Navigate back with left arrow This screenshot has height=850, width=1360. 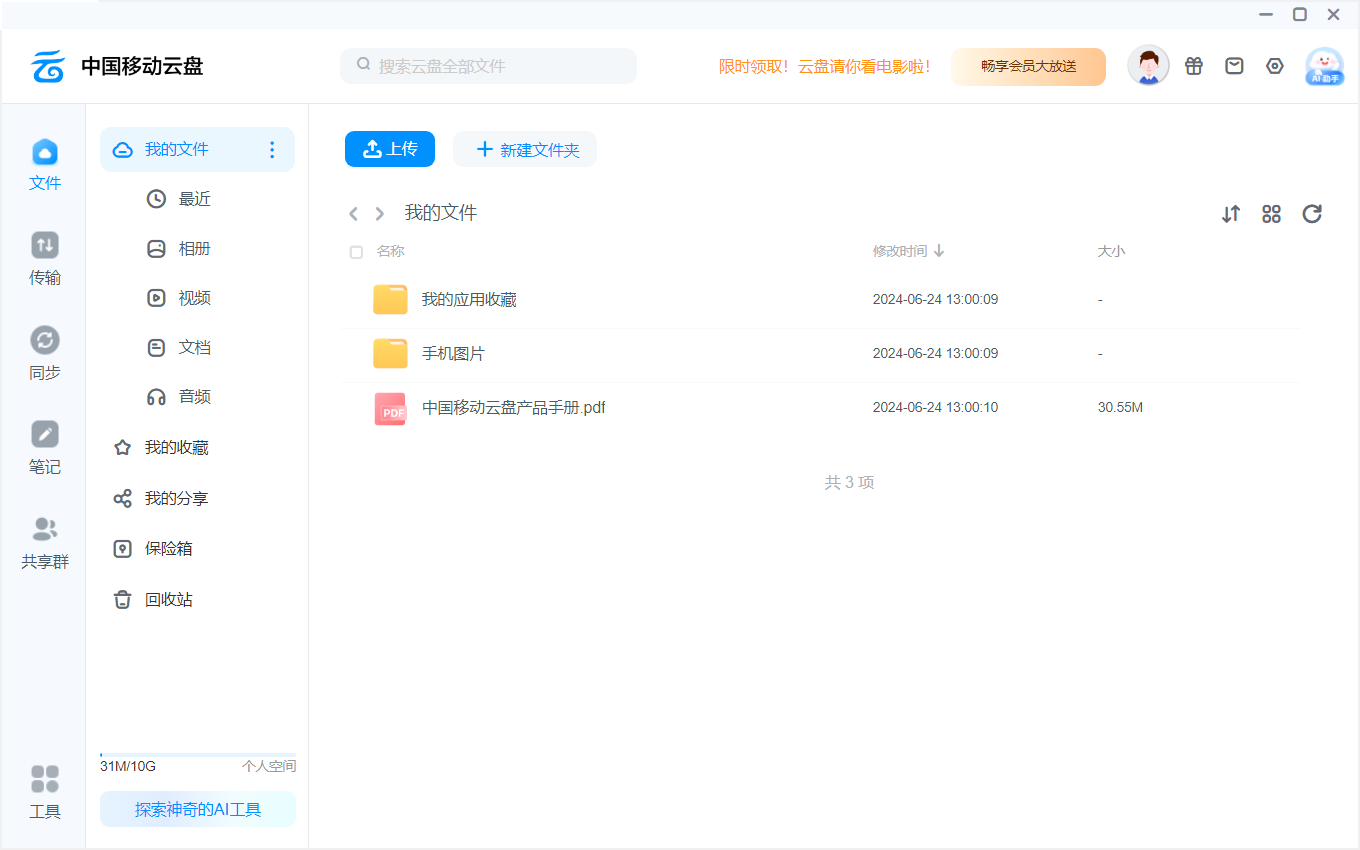[353, 214]
